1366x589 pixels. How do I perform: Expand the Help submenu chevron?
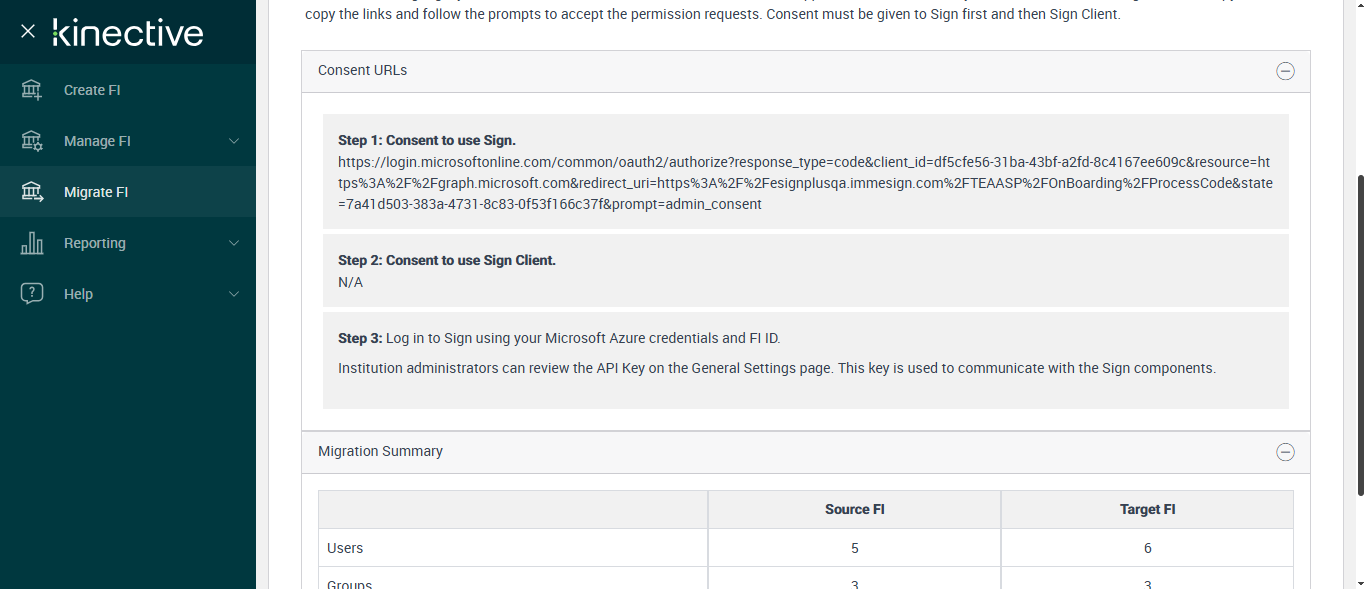234,294
